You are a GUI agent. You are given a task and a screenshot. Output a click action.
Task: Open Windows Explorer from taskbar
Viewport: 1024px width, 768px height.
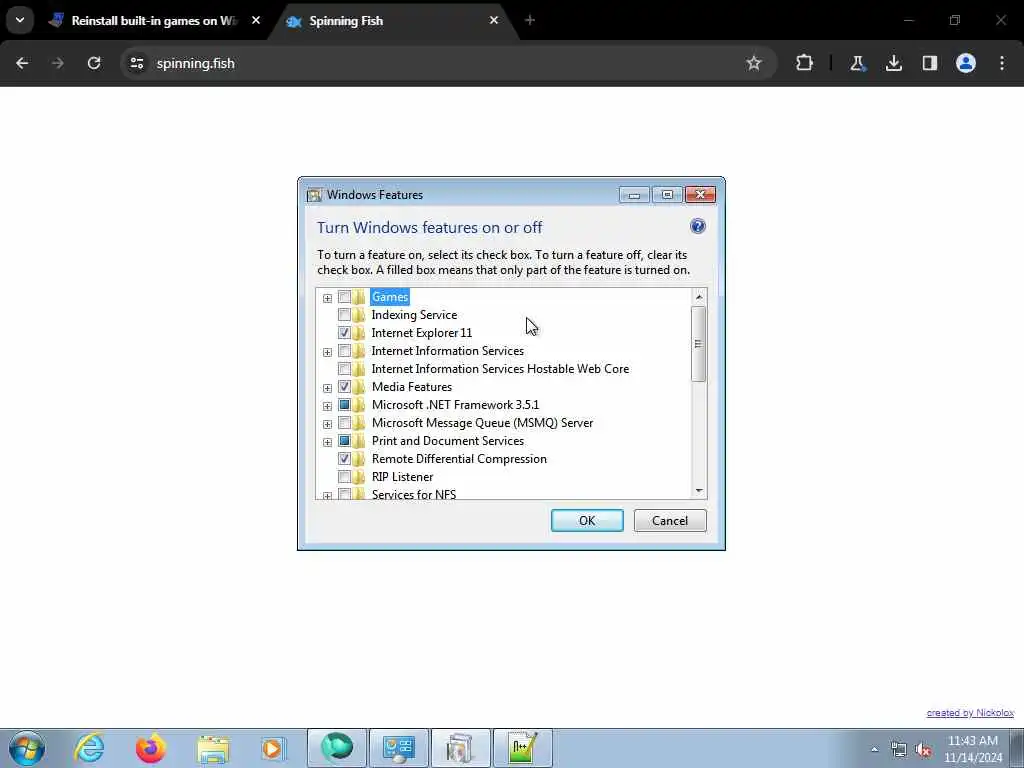(x=213, y=748)
